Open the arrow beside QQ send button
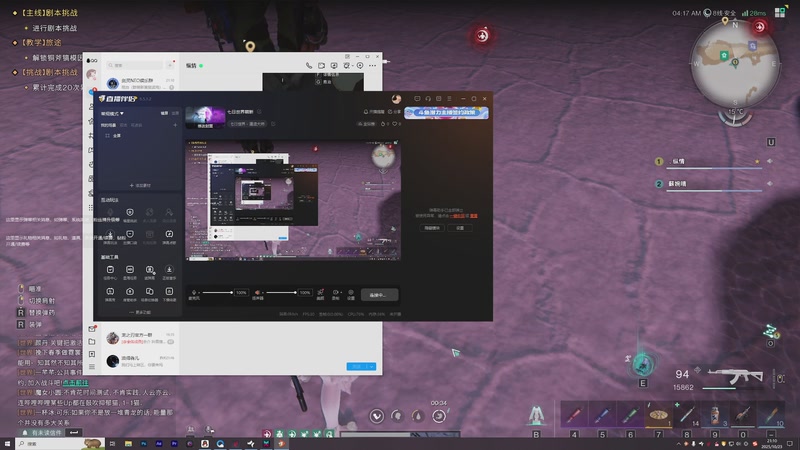This screenshot has height=450, width=800. click(x=372, y=367)
